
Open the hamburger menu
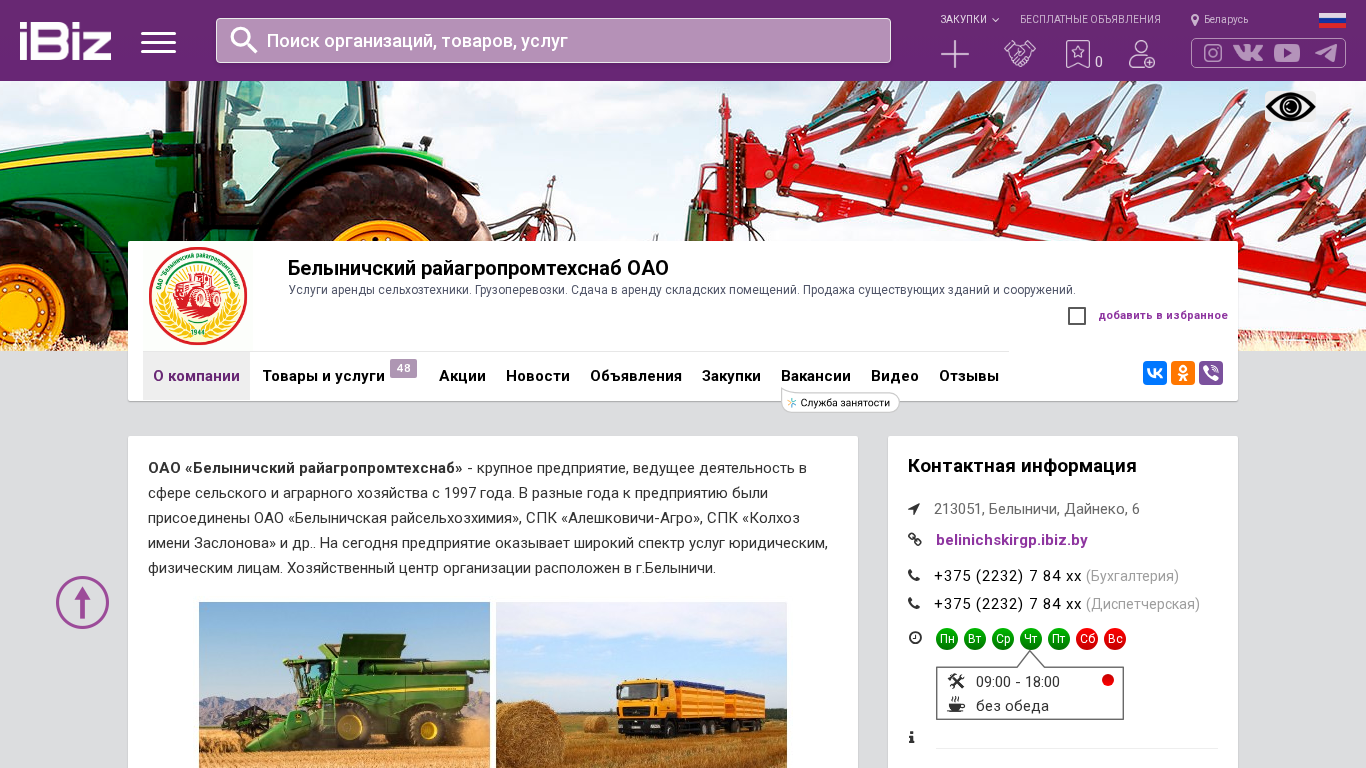click(x=158, y=42)
